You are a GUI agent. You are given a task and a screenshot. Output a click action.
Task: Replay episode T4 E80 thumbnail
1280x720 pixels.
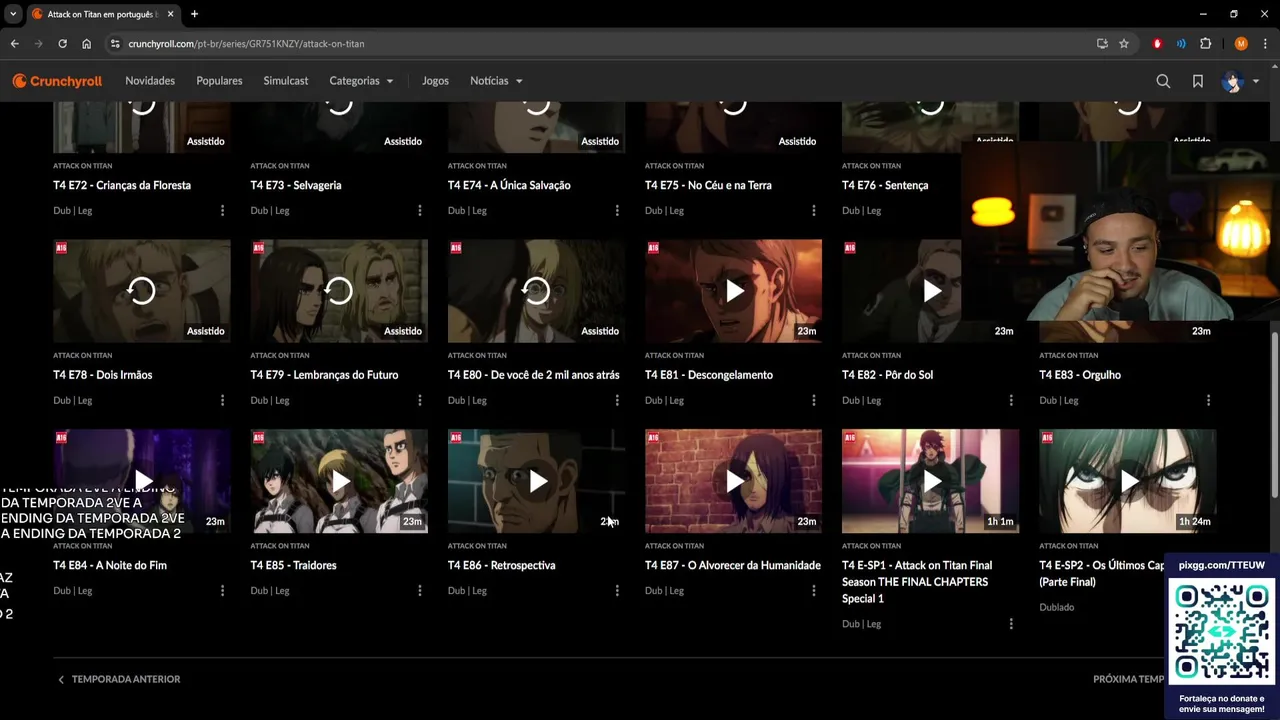536,291
